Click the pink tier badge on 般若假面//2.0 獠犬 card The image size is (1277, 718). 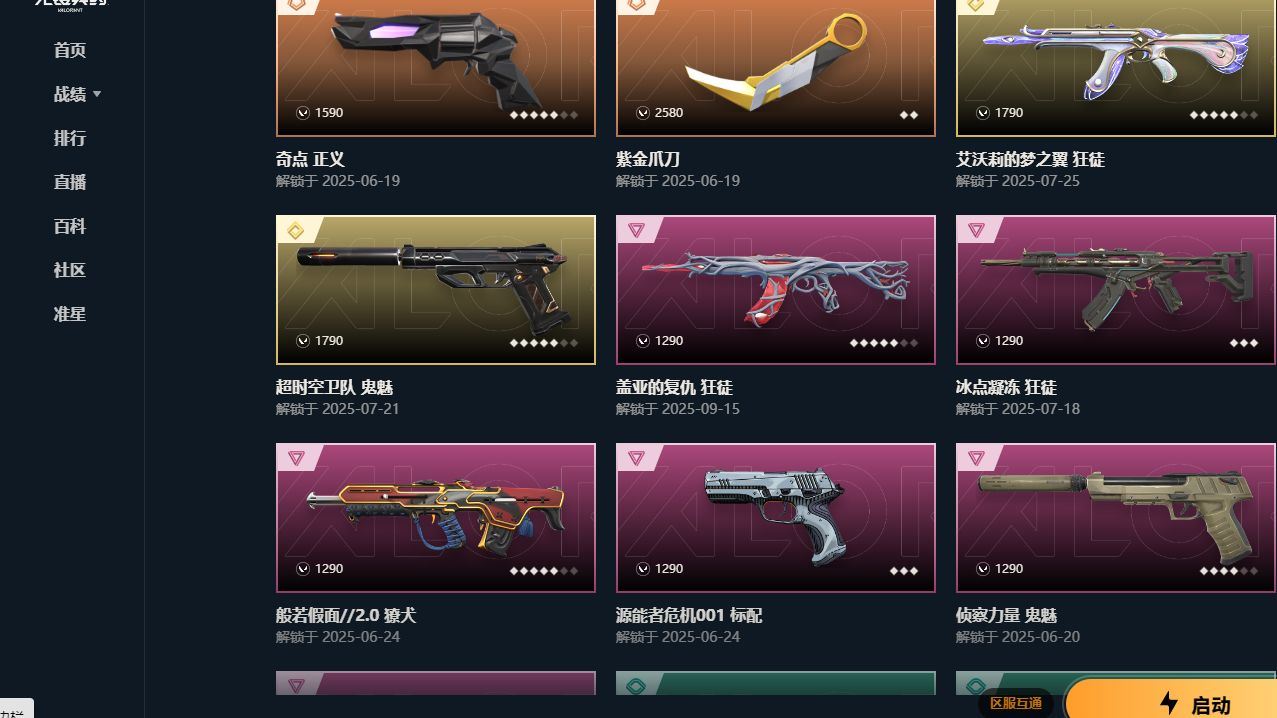[296, 459]
